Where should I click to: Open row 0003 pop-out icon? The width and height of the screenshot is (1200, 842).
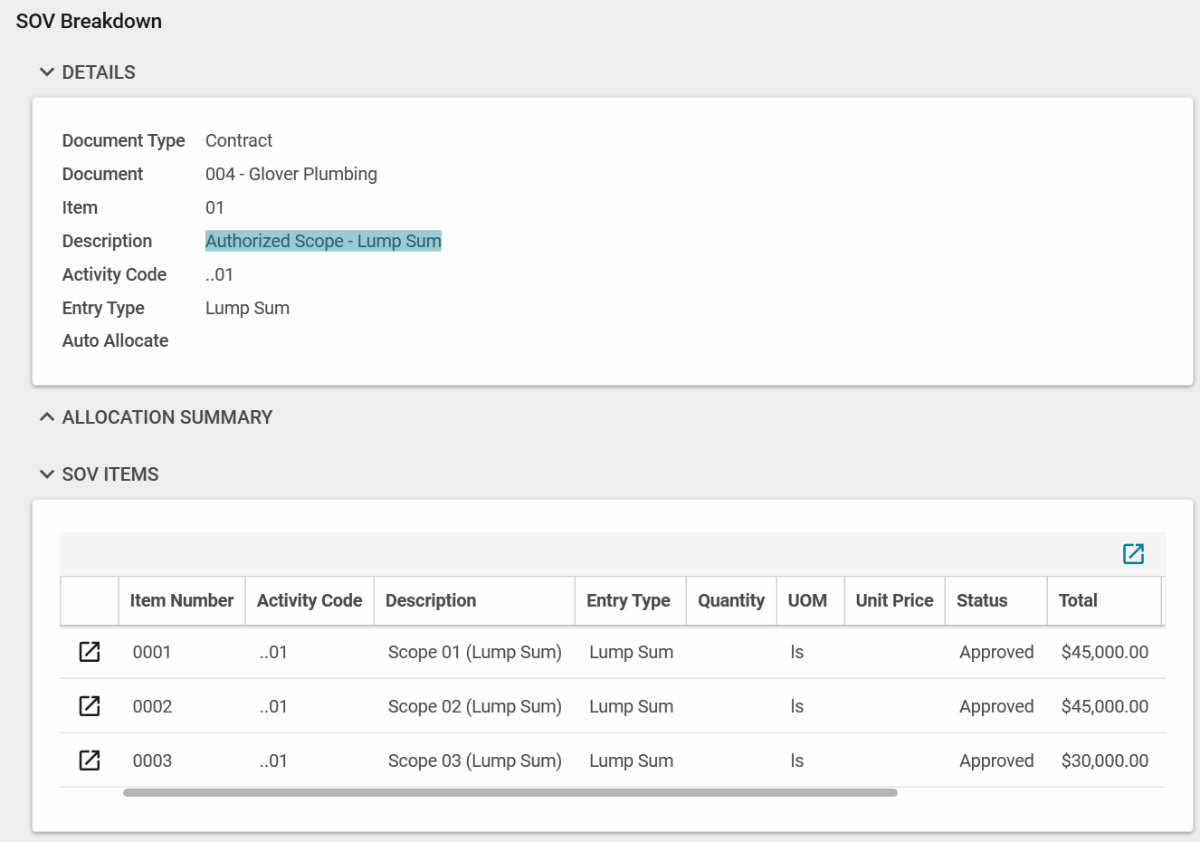[x=89, y=760]
